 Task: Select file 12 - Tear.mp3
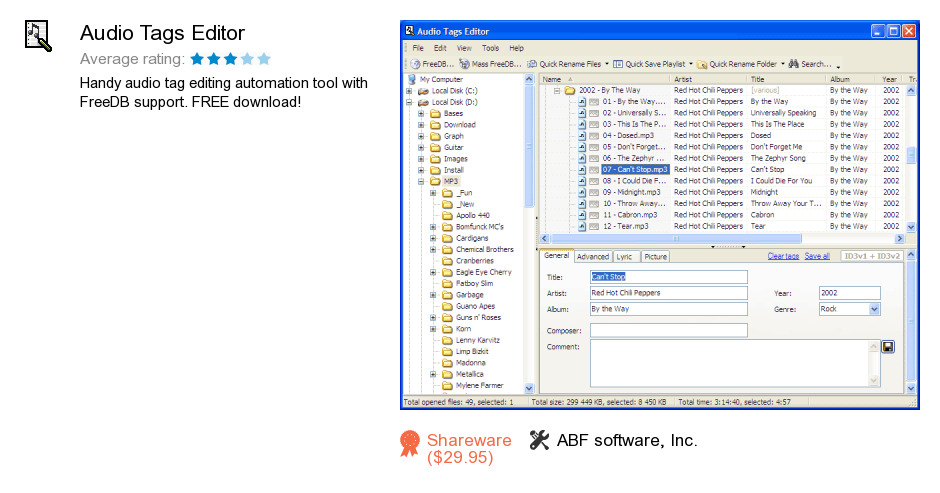(x=626, y=226)
